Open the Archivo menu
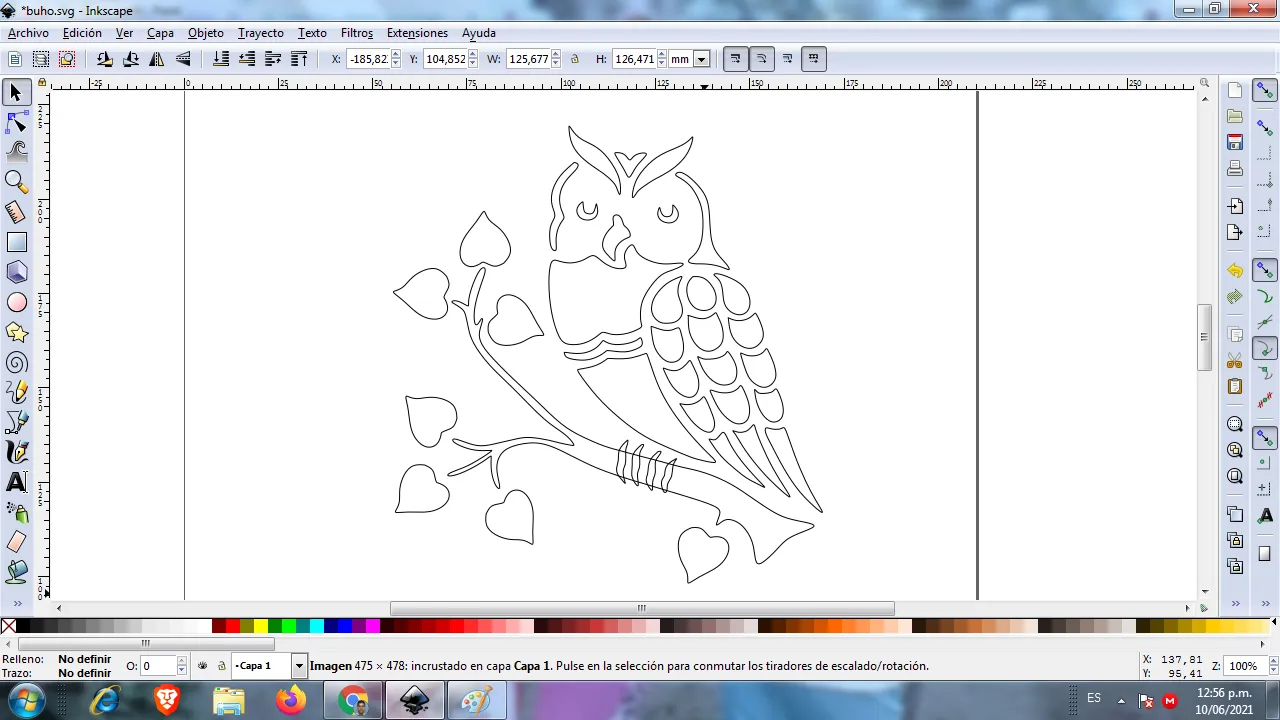Image resolution: width=1280 pixels, height=720 pixels. (28, 33)
